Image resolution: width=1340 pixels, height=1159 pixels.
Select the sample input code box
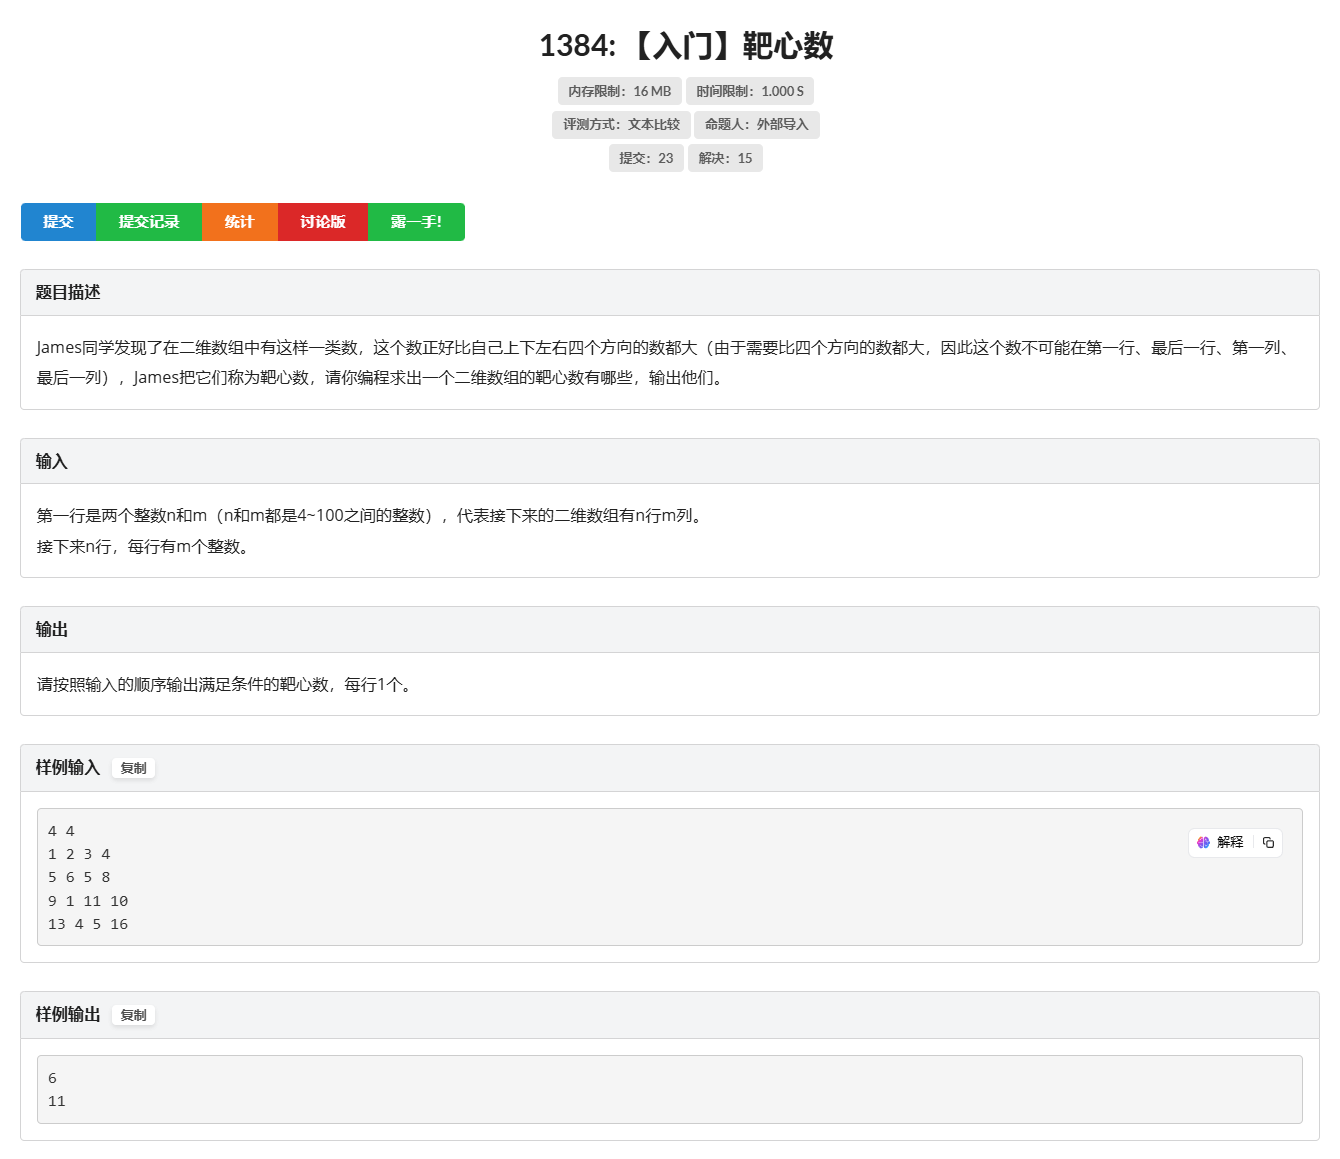(669, 877)
